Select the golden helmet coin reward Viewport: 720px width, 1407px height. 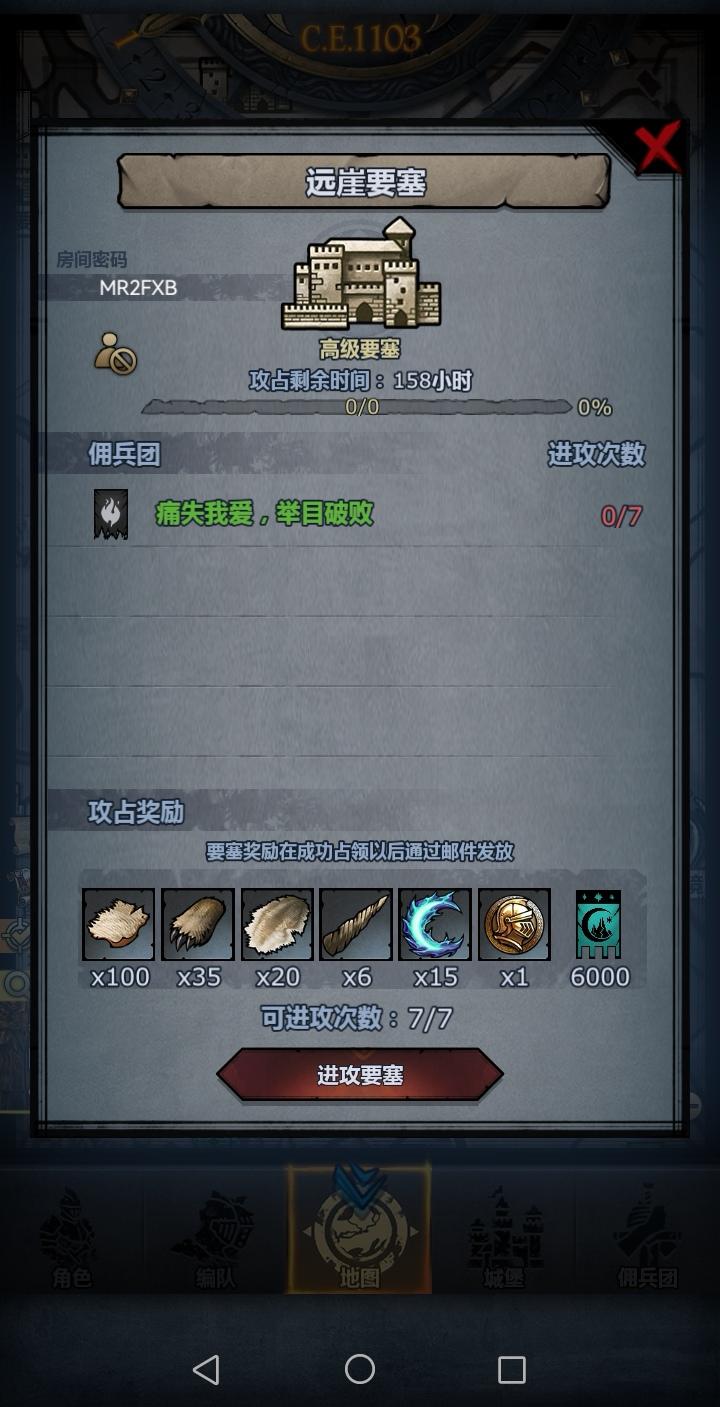pos(514,924)
